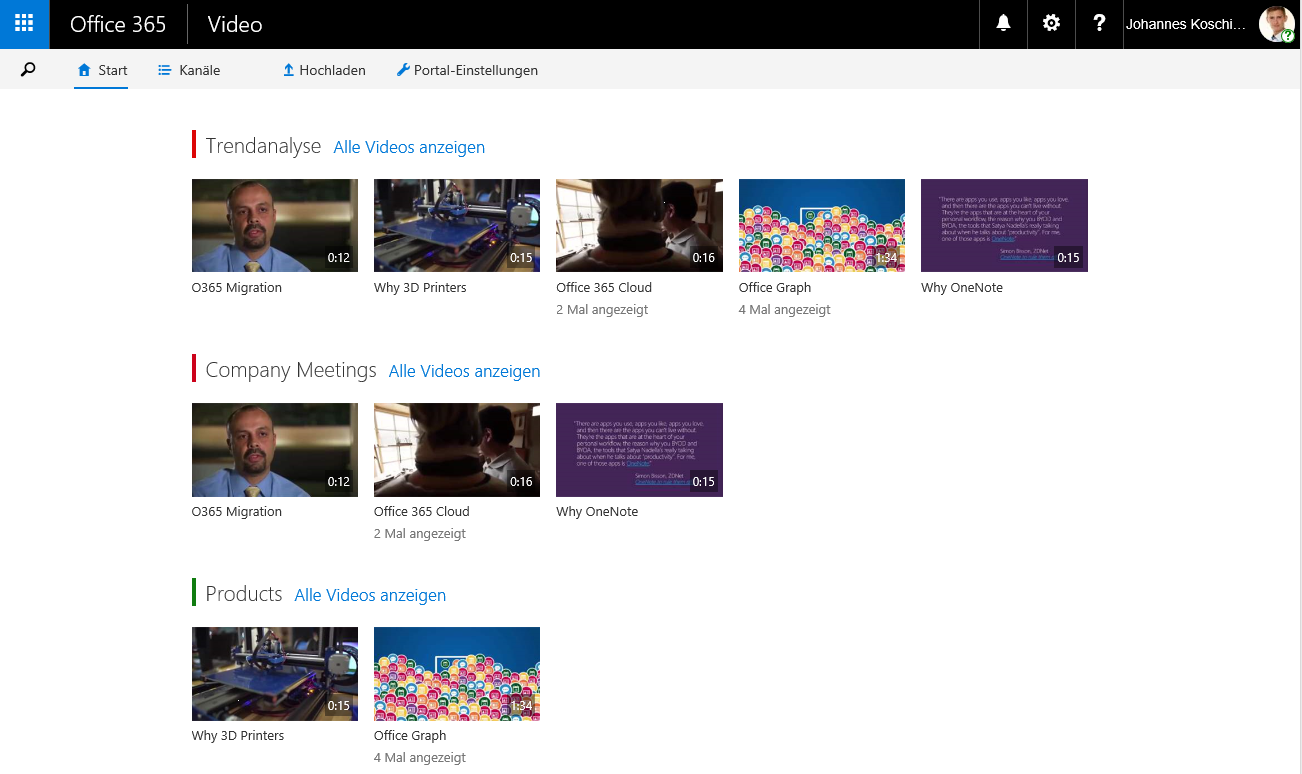The height and width of the screenshot is (774, 1302).
Task: Click O365 Migration title under Trendanalyse
Action: pyautogui.click(x=237, y=288)
